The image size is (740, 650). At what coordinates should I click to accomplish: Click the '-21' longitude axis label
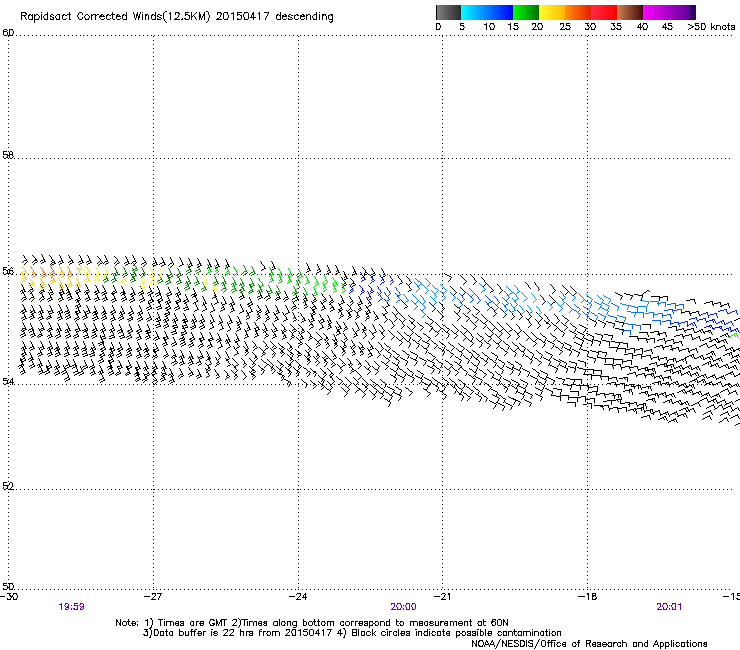click(442, 597)
